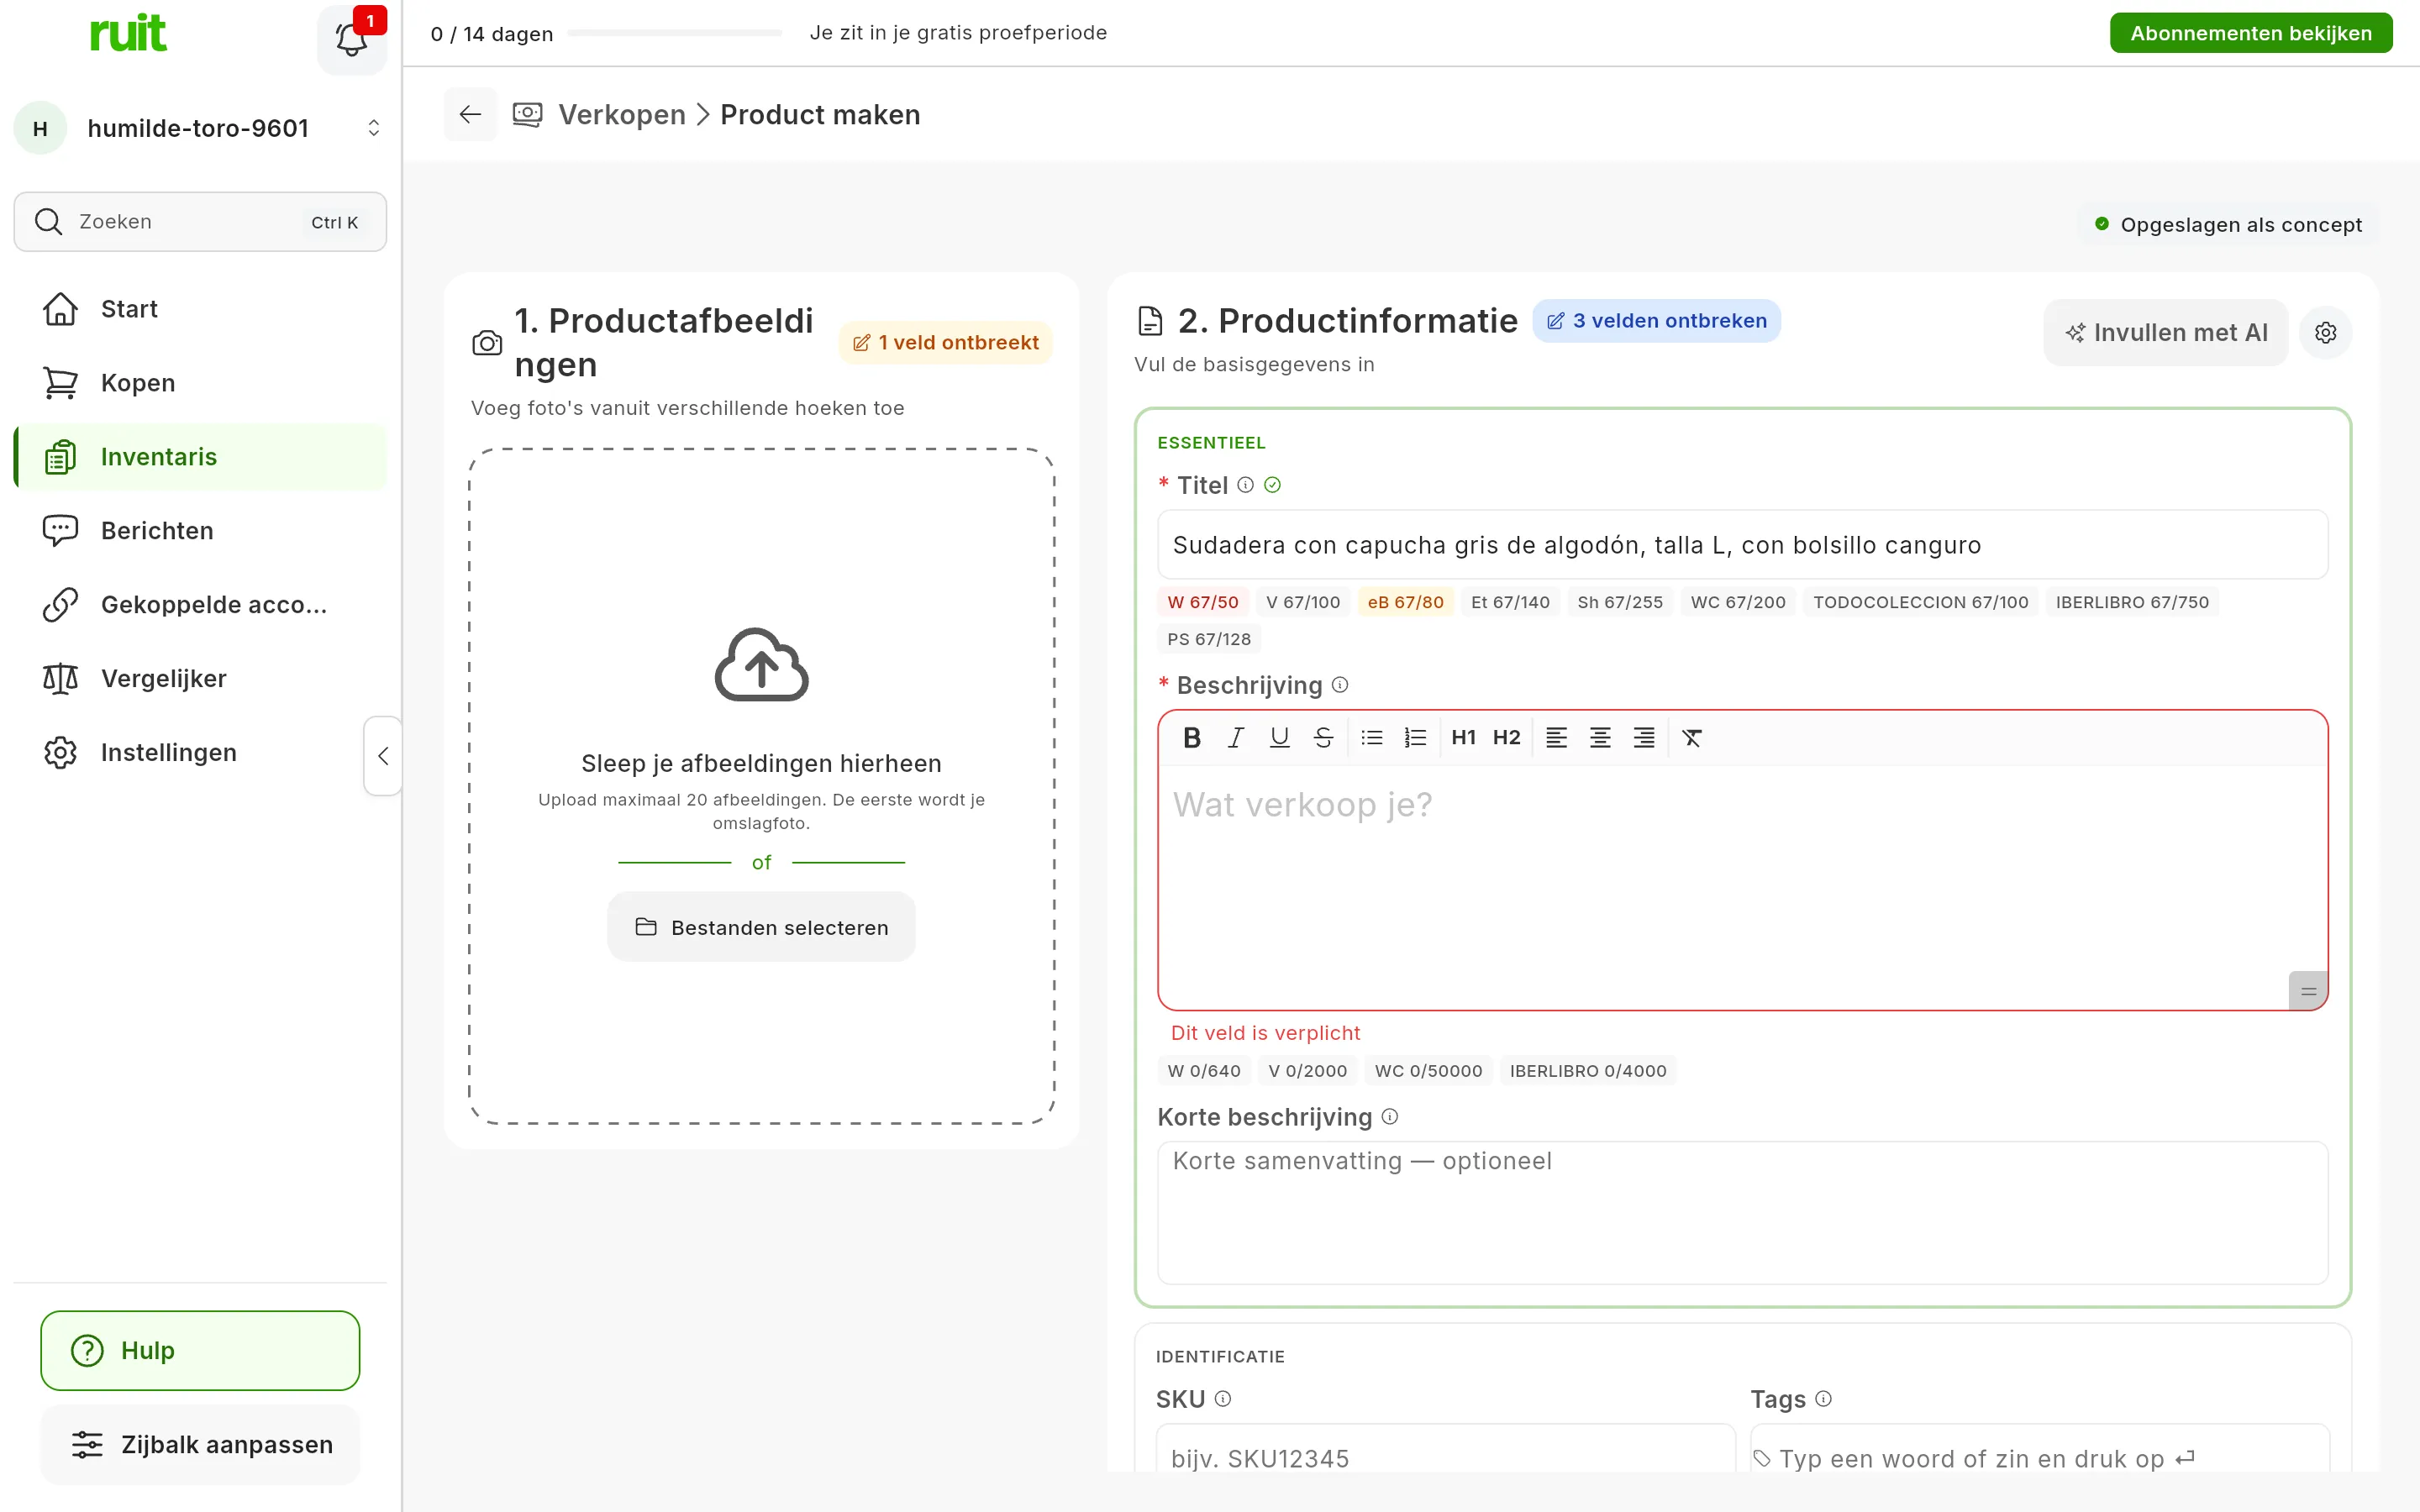
Task: Click the SKU info icon
Action: (1223, 1399)
